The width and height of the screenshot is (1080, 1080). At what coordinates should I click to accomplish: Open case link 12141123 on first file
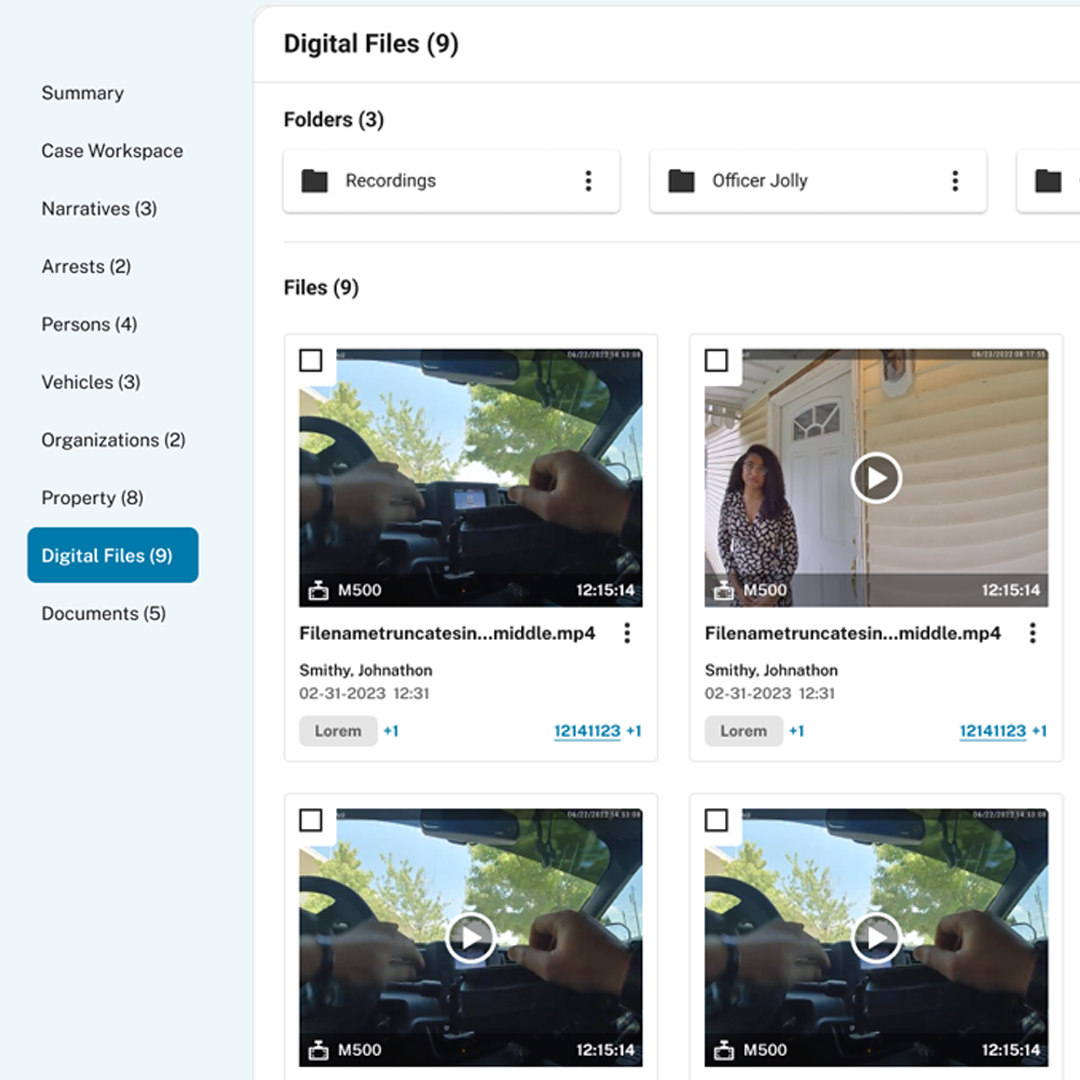tap(588, 731)
